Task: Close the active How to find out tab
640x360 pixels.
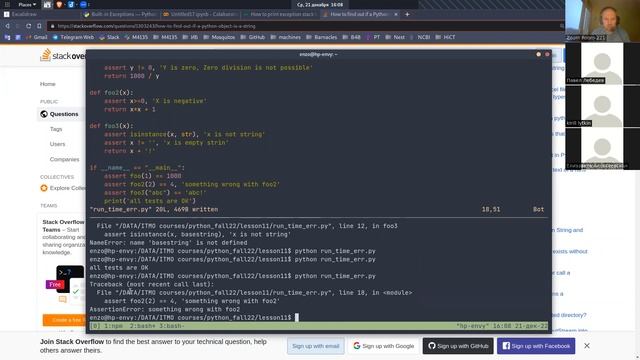Action: [x=396, y=14]
